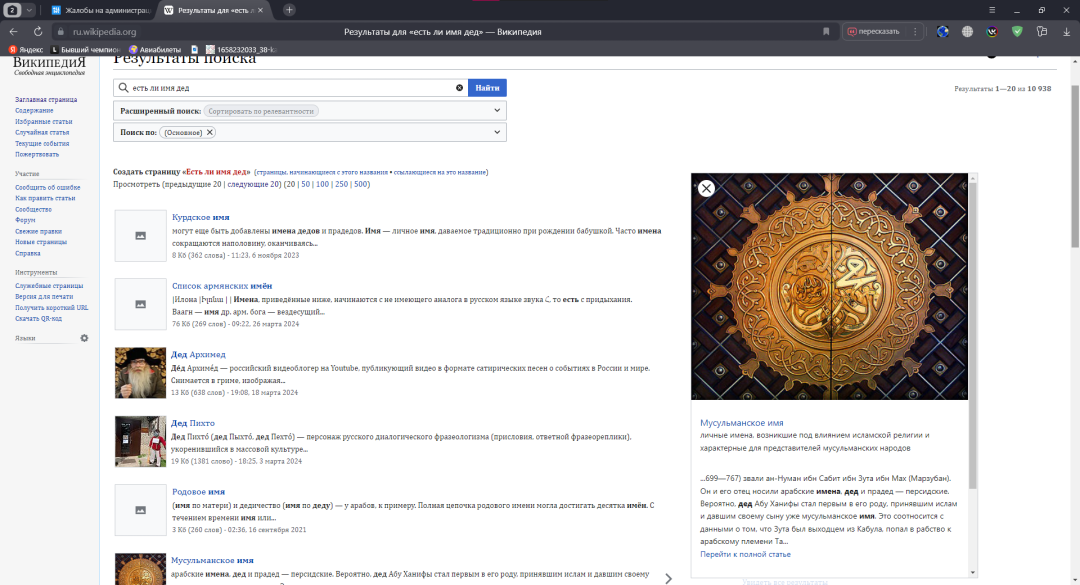Click the Википедия logo
The width and height of the screenshot is (1080, 585).
coord(50,65)
